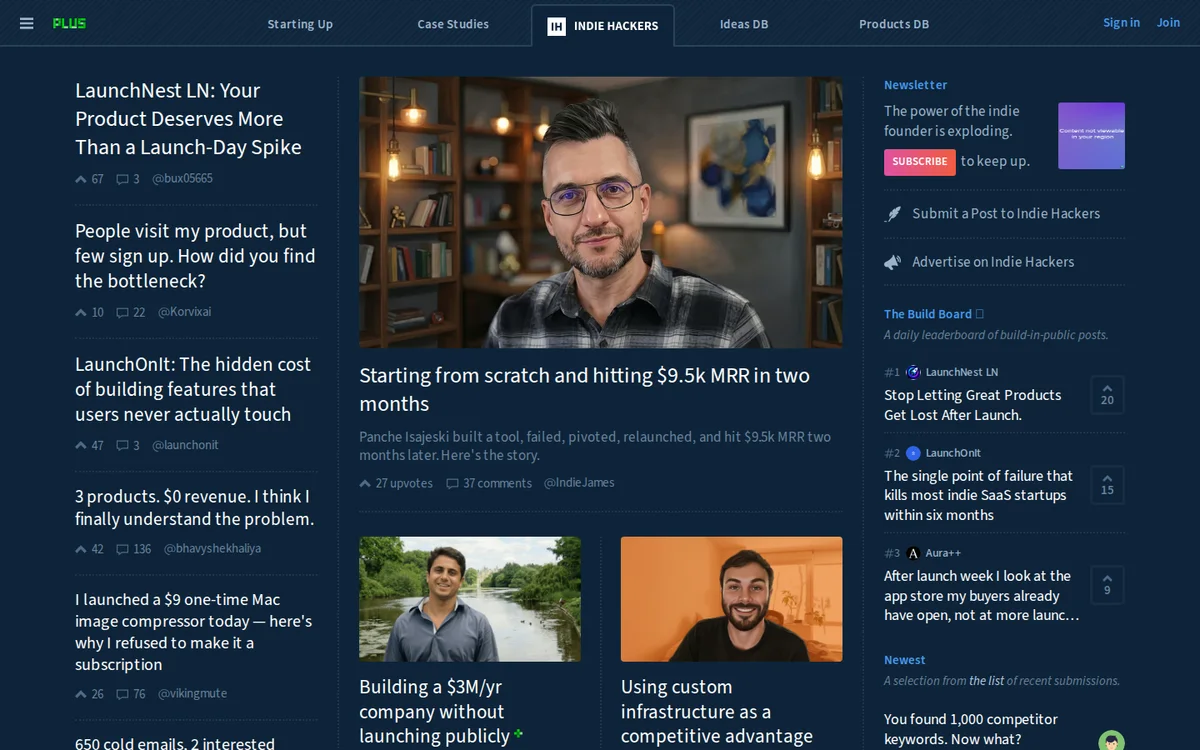Open comments on the LaunchNest LN post
This screenshot has height=750, width=1200.
coord(122,179)
